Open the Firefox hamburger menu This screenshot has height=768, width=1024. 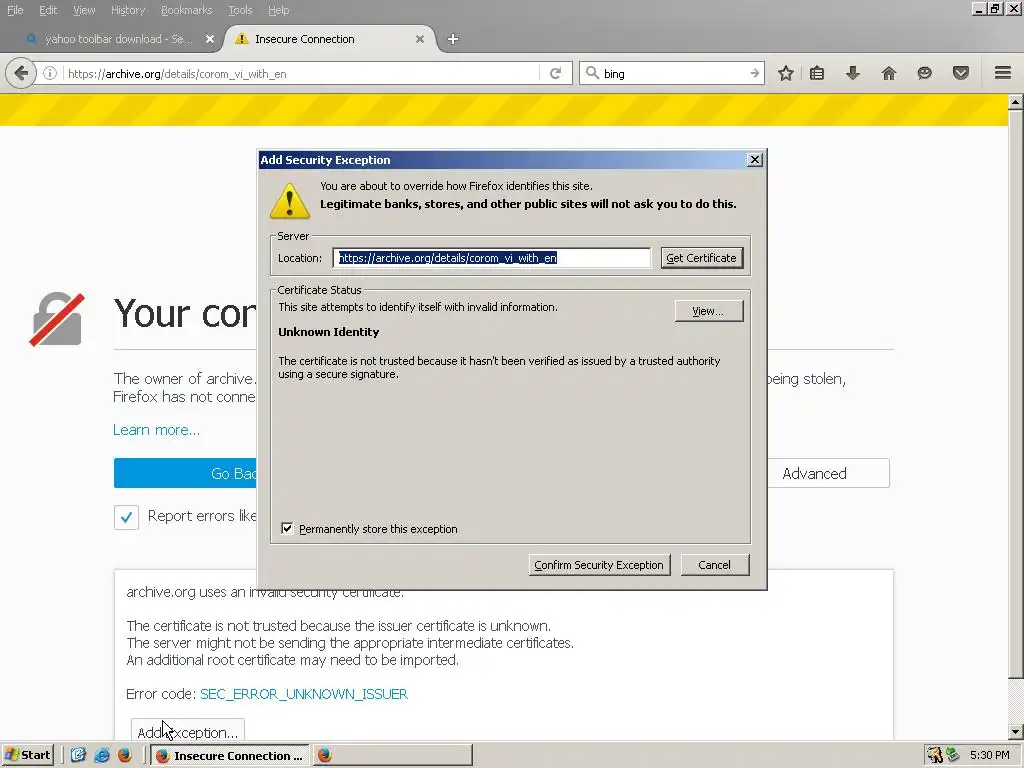1003,73
